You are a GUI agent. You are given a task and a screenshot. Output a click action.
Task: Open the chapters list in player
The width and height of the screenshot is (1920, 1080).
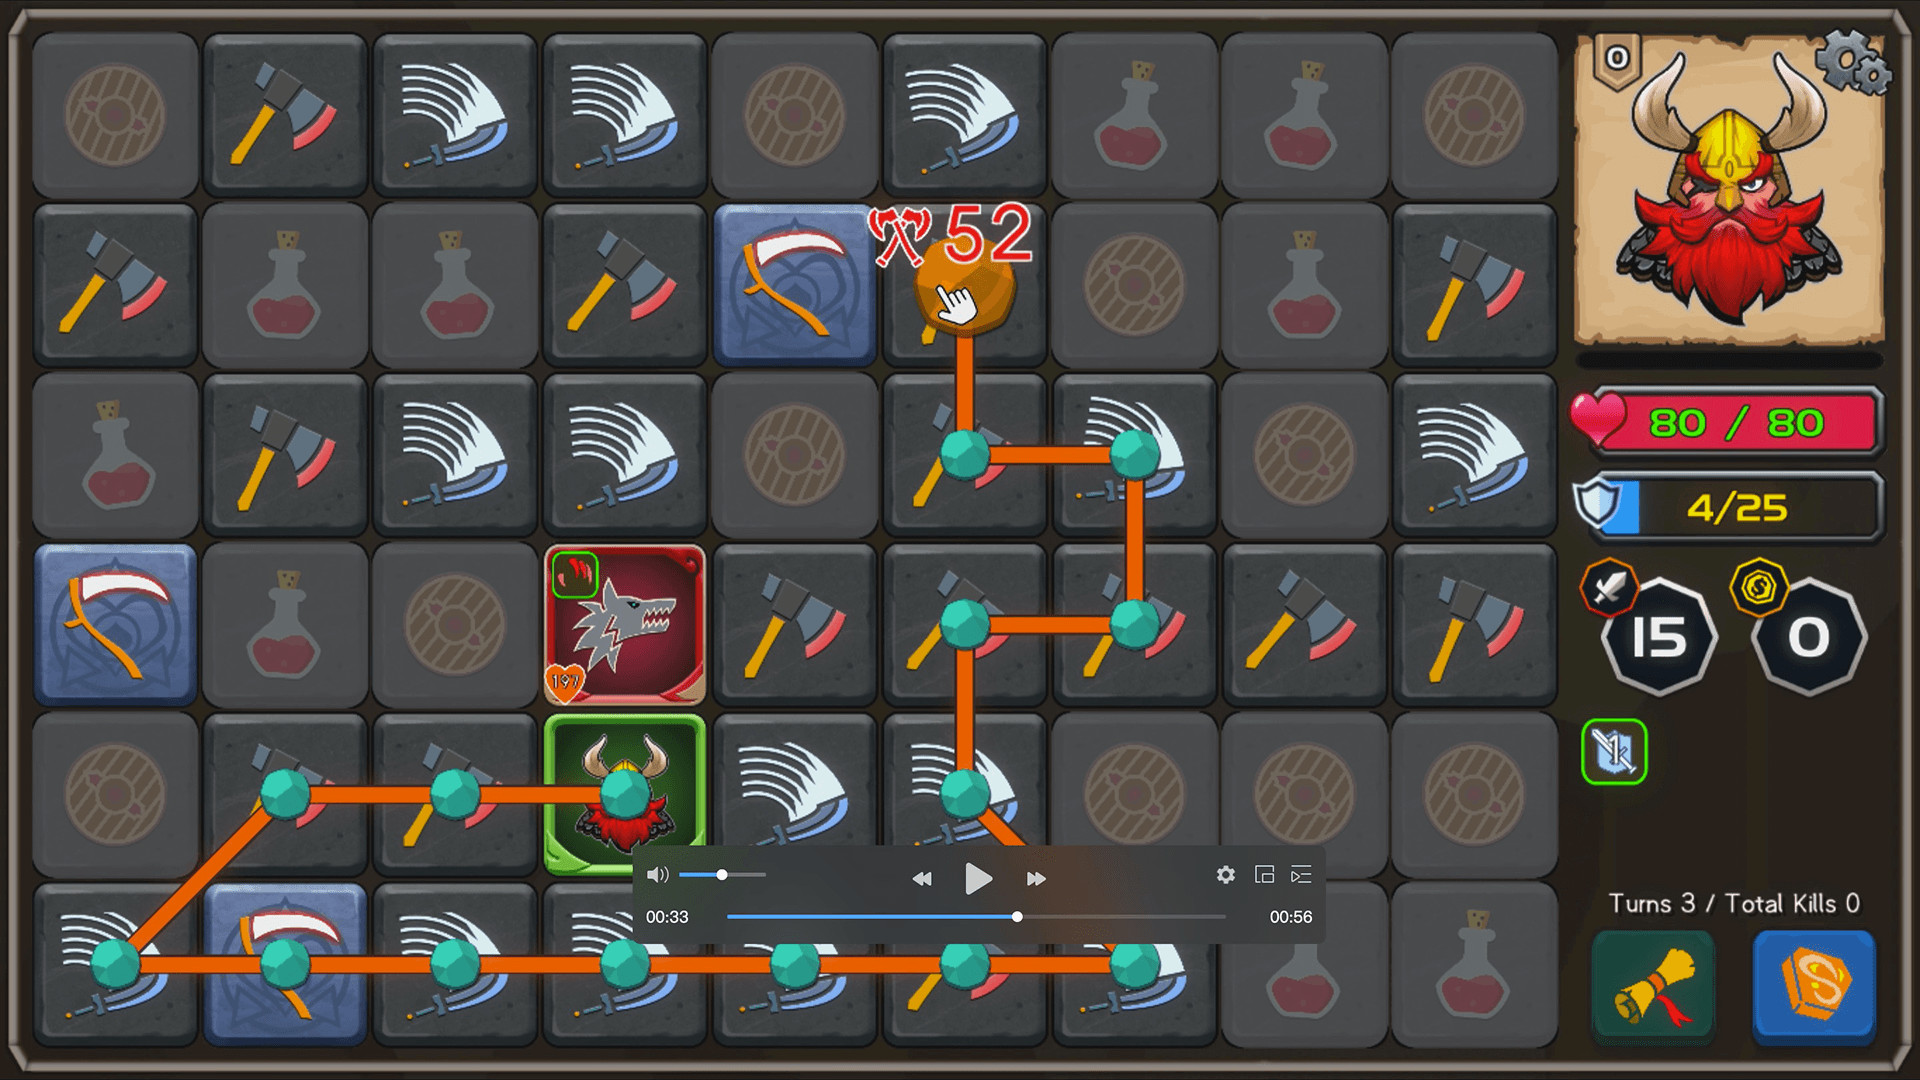[1301, 875]
